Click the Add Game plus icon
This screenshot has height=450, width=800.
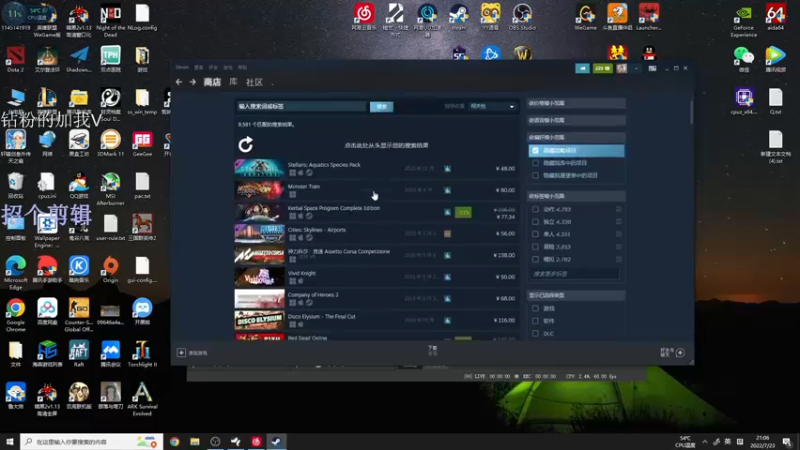click(x=181, y=353)
